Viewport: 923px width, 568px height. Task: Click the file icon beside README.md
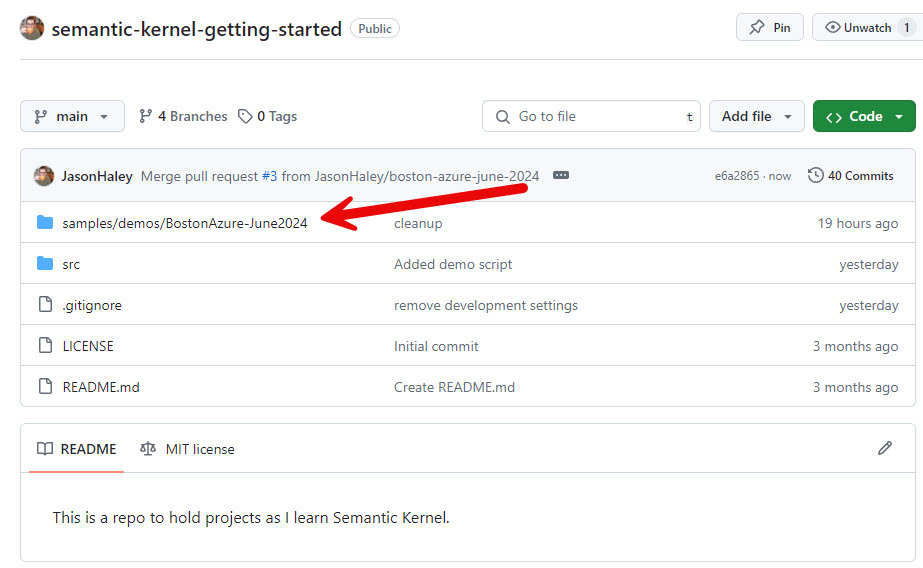pos(45,386)
